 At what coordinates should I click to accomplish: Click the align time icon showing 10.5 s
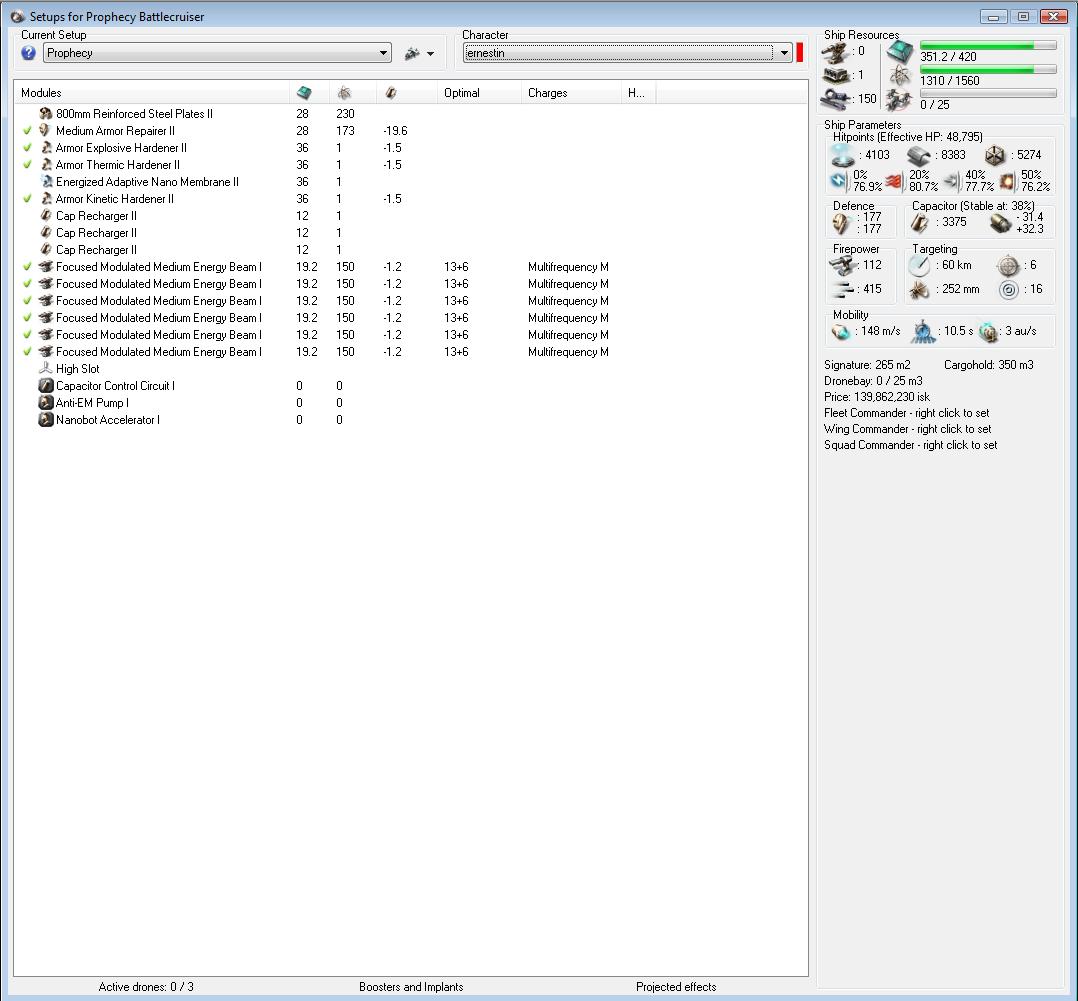tap(923, 332)
